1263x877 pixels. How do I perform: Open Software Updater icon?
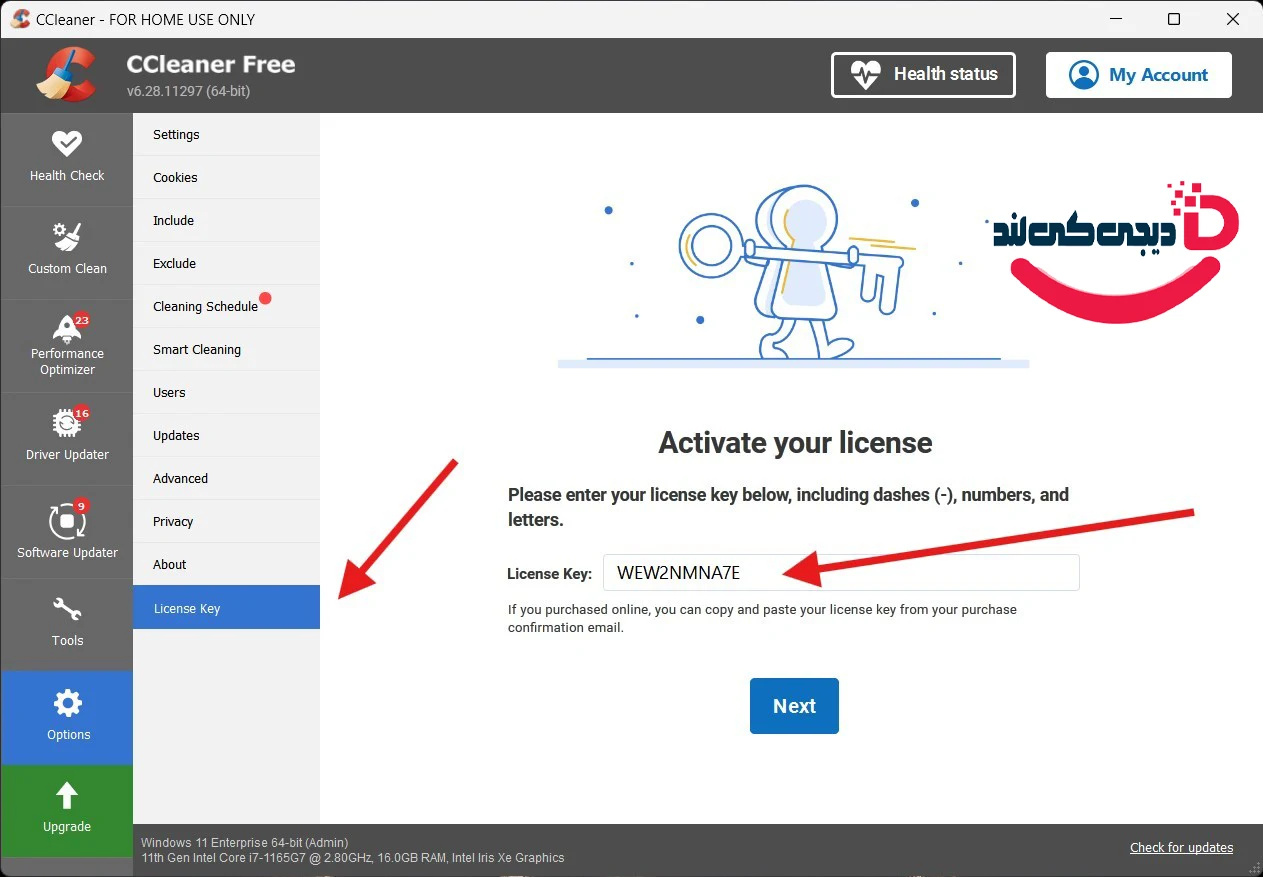(67, 521)
